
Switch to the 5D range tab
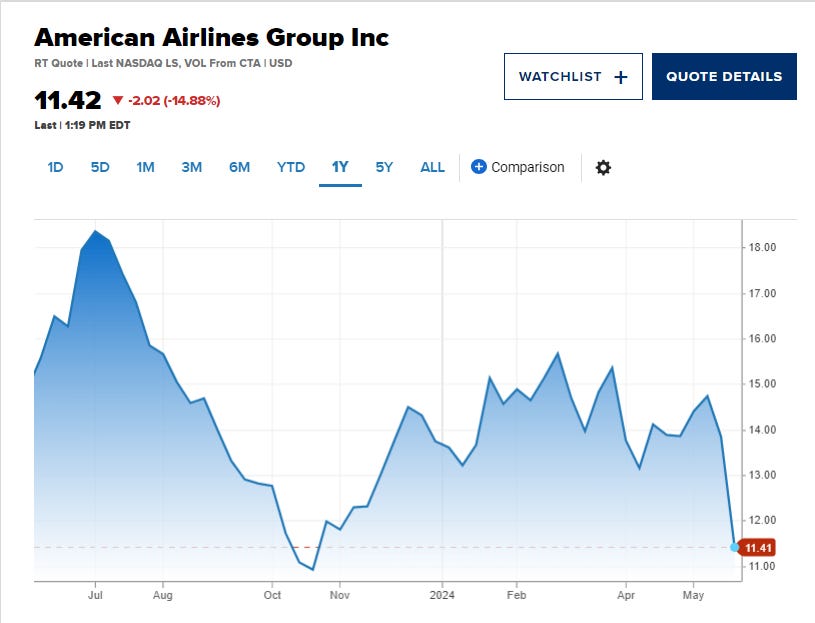coord(100,167)
